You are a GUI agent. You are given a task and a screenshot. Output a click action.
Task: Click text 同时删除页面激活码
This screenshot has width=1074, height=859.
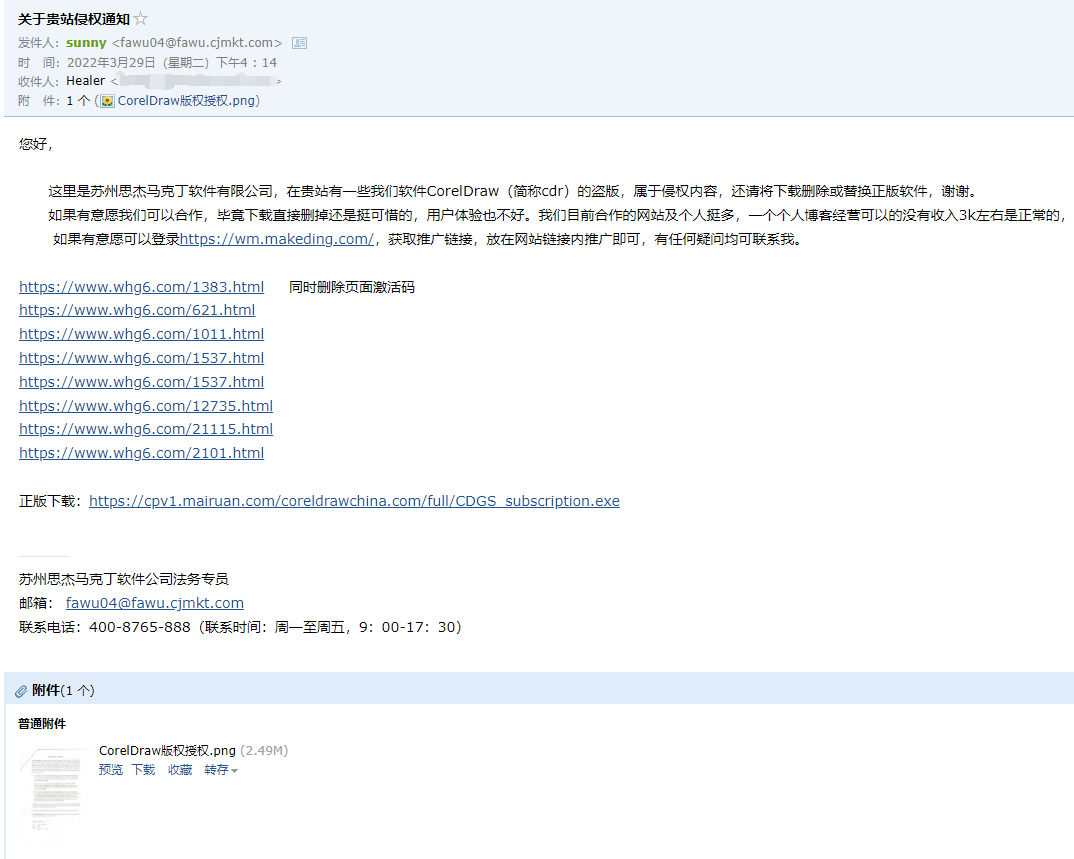352,287
